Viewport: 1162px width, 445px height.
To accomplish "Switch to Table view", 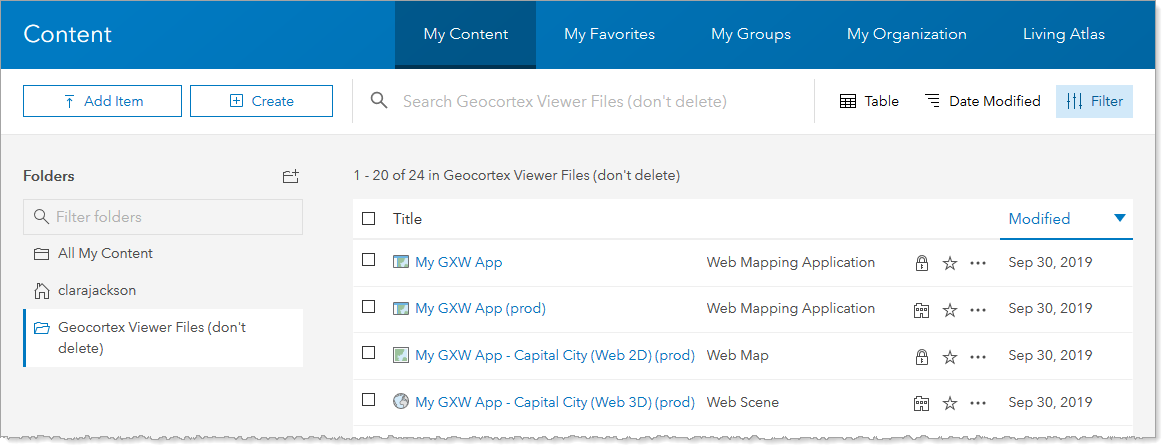I will tap(869, 101).
